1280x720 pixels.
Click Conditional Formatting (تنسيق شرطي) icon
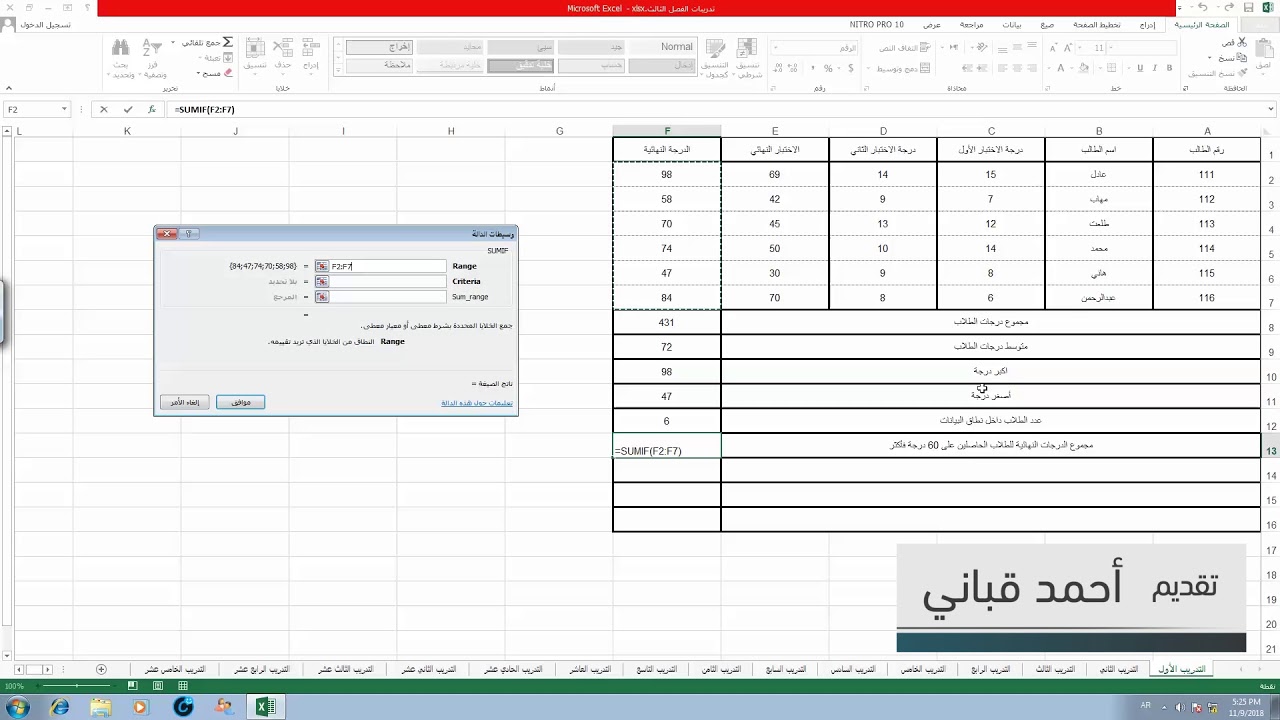(748, 50)
